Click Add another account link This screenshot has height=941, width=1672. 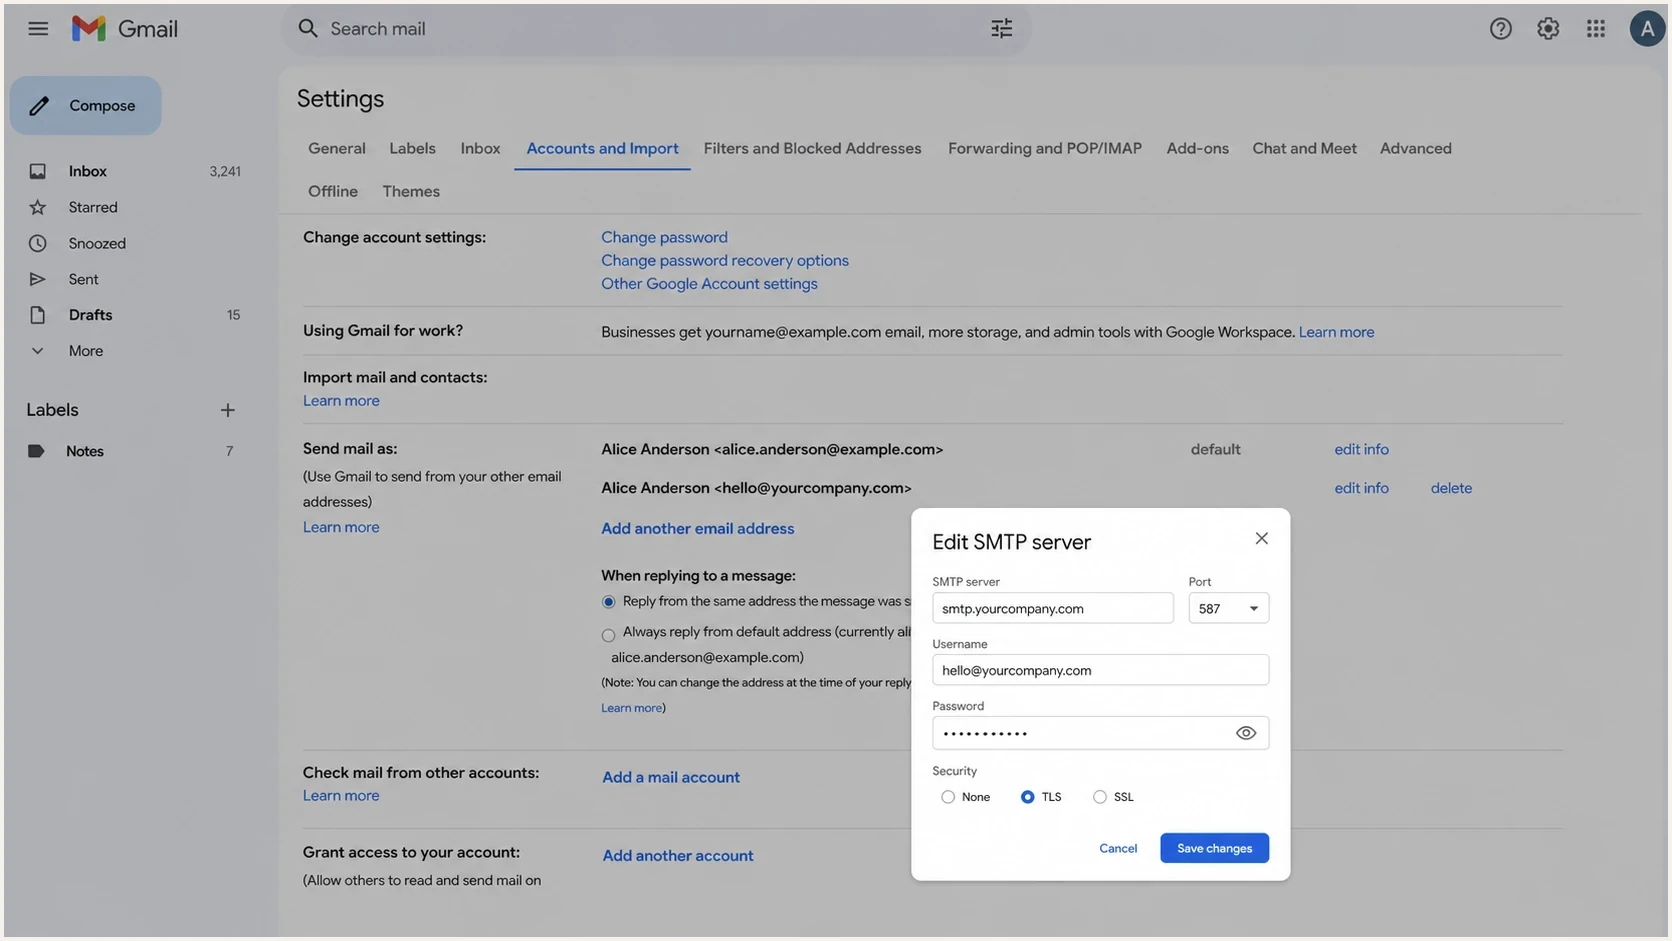[x=678, y=856]
